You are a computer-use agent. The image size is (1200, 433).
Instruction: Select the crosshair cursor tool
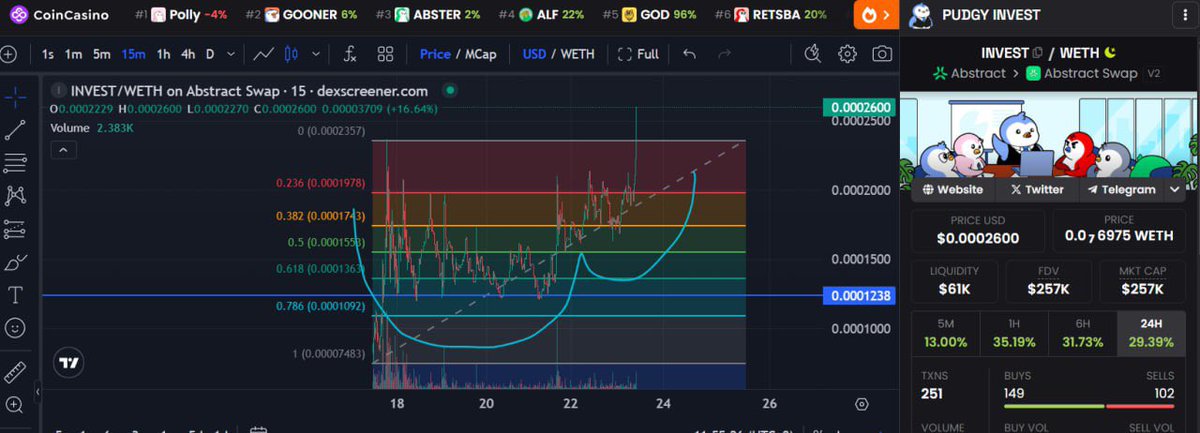15,97
